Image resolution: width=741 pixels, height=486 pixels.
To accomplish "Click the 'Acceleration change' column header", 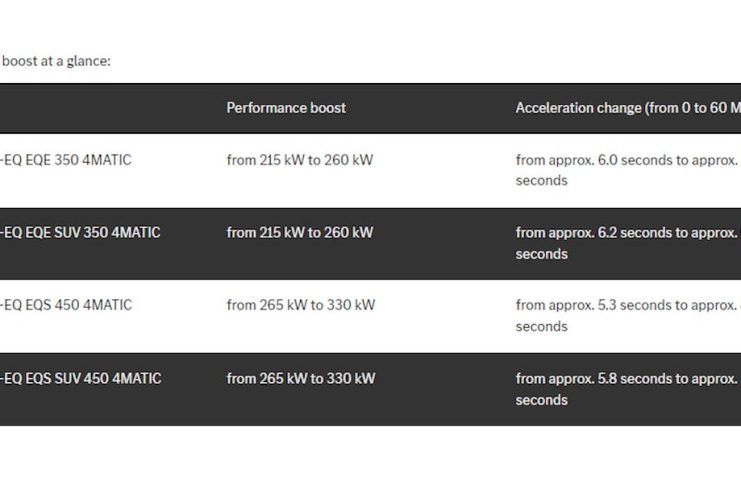I will click(x=627, y=108).
